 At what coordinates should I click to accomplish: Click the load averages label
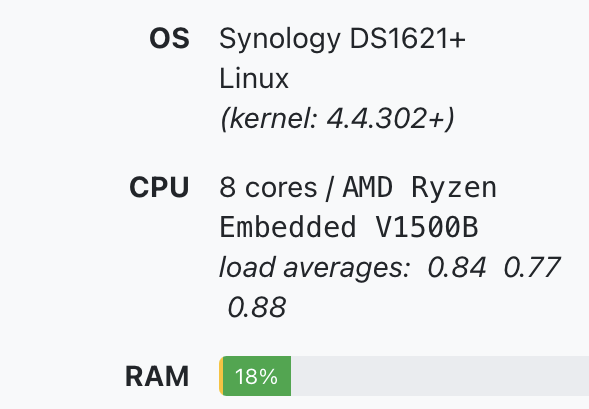[315, 269]
